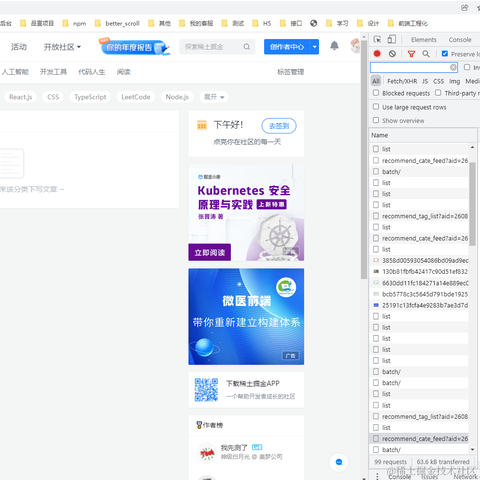
Task: Click the web page vertical scrollbar
Action: [x=364, y=160]
